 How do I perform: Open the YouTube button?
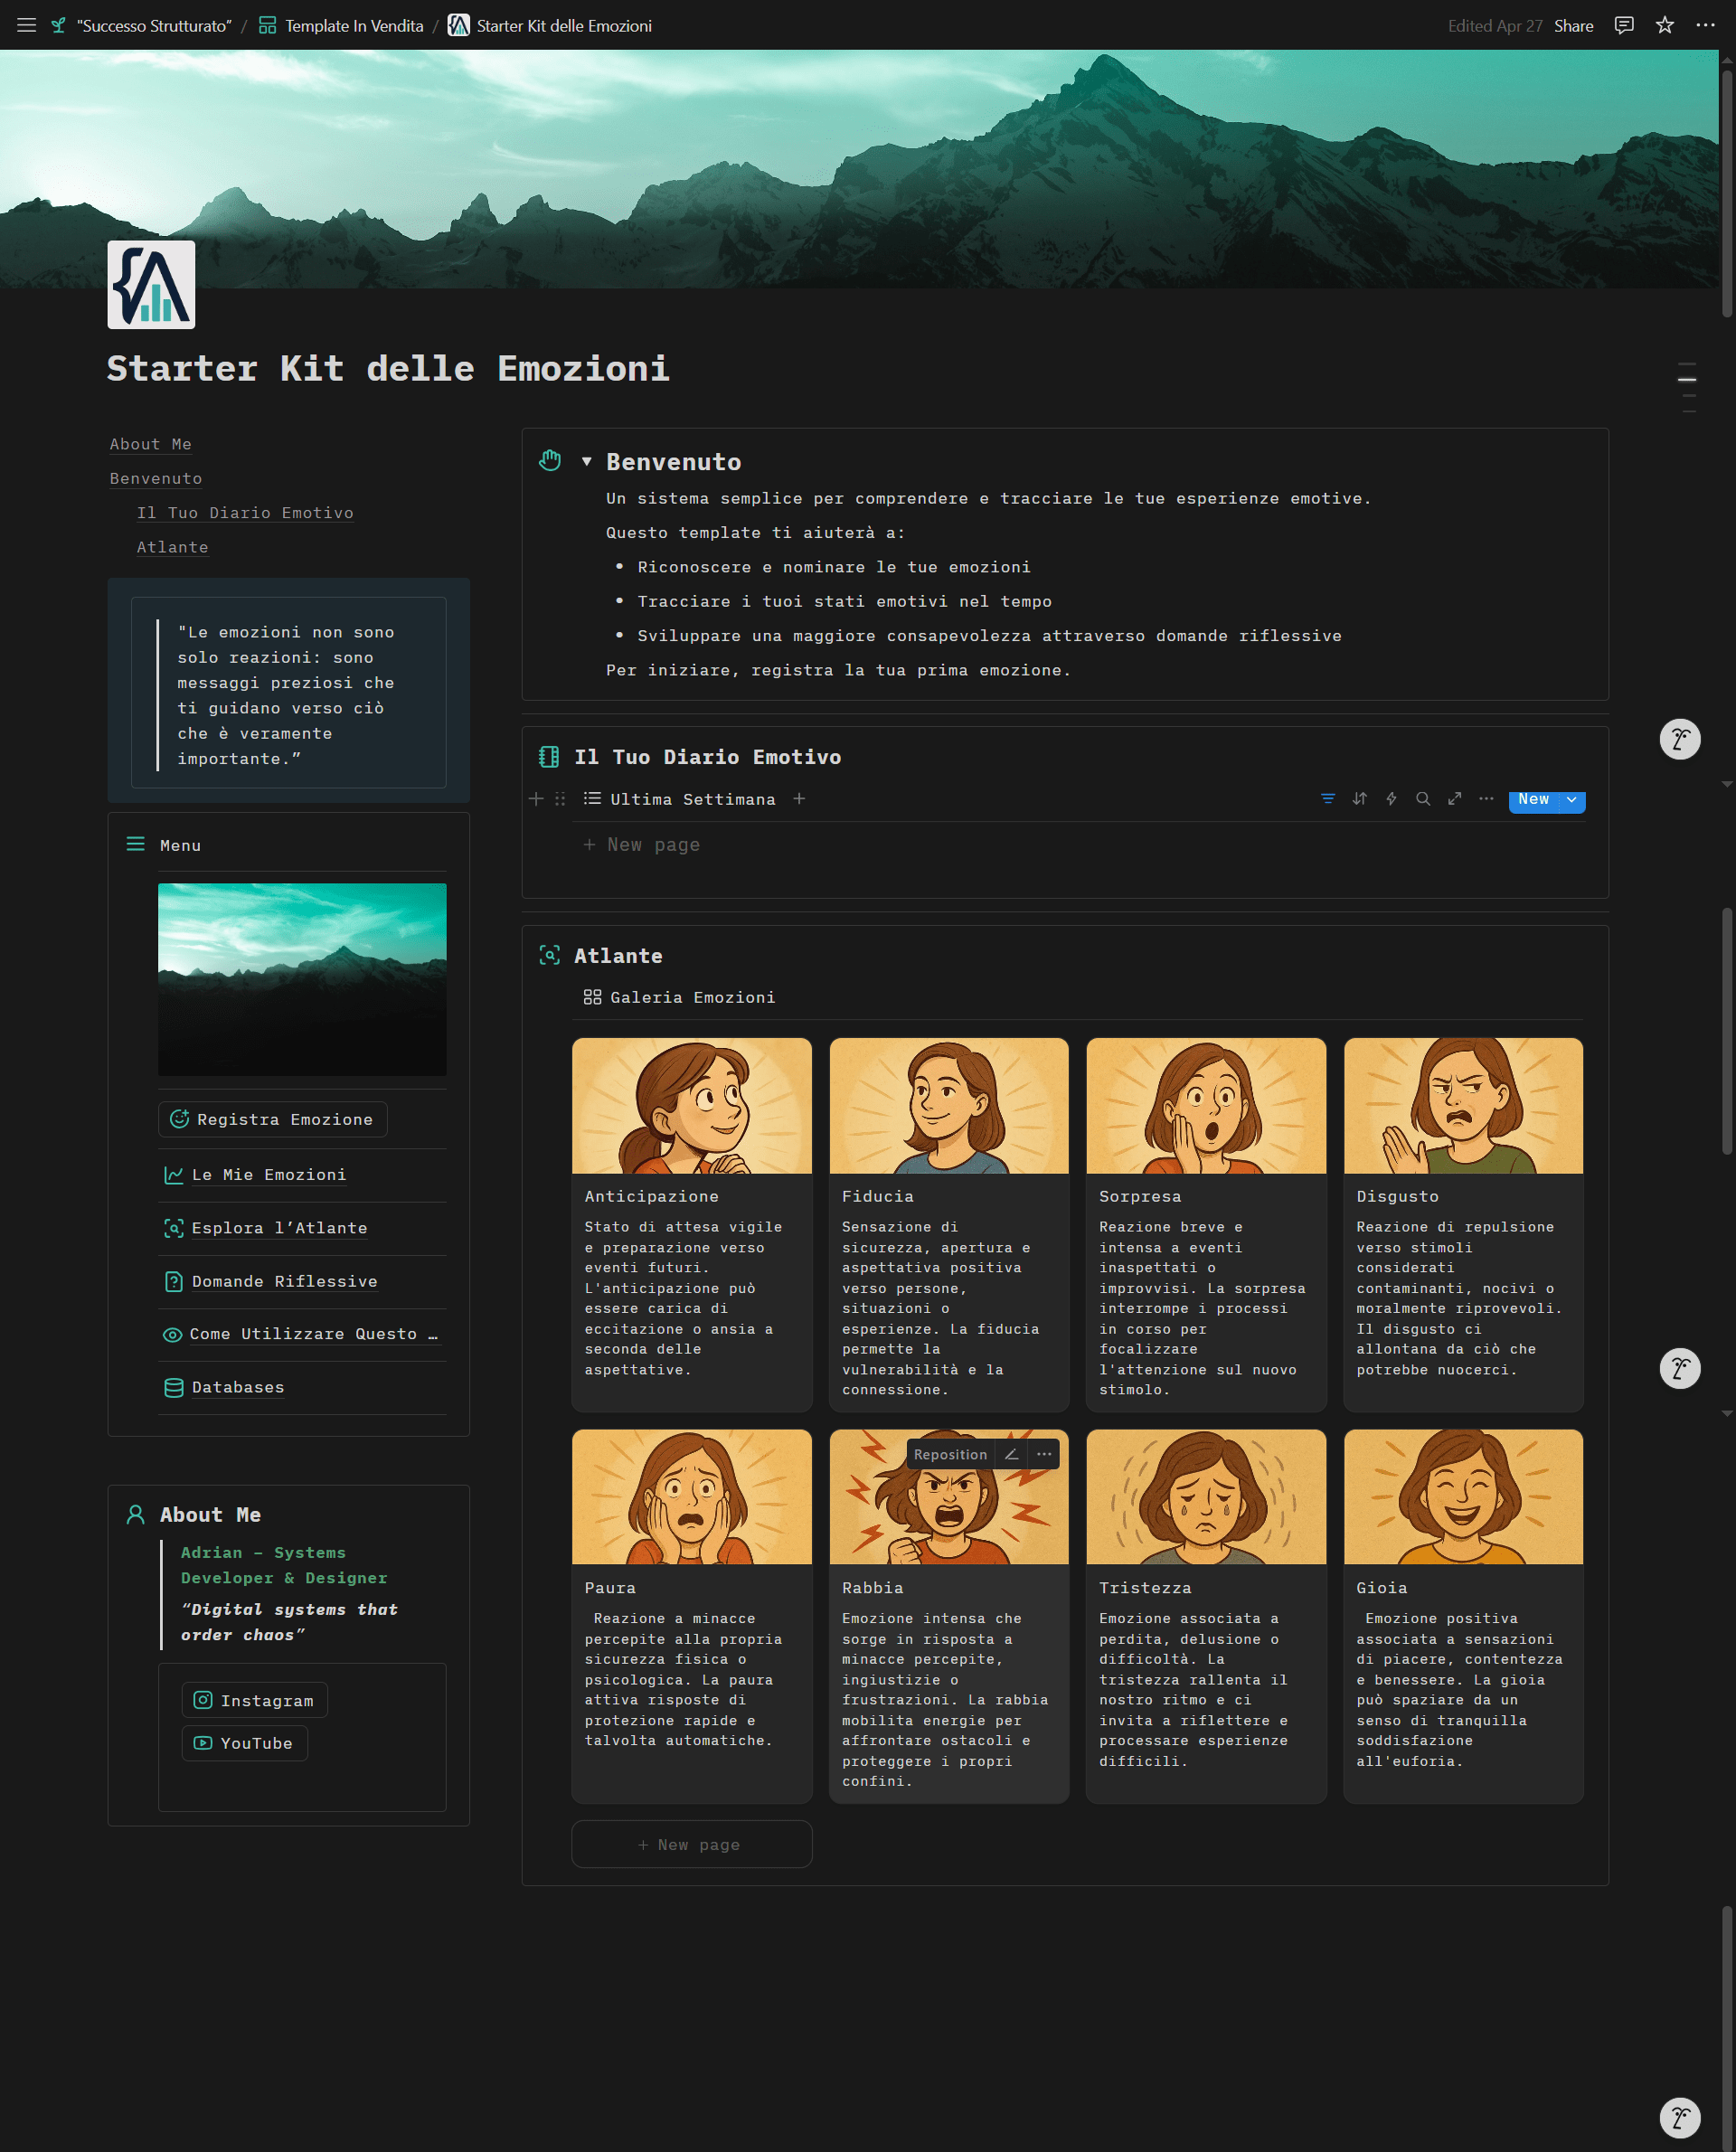pos(245,1743)
